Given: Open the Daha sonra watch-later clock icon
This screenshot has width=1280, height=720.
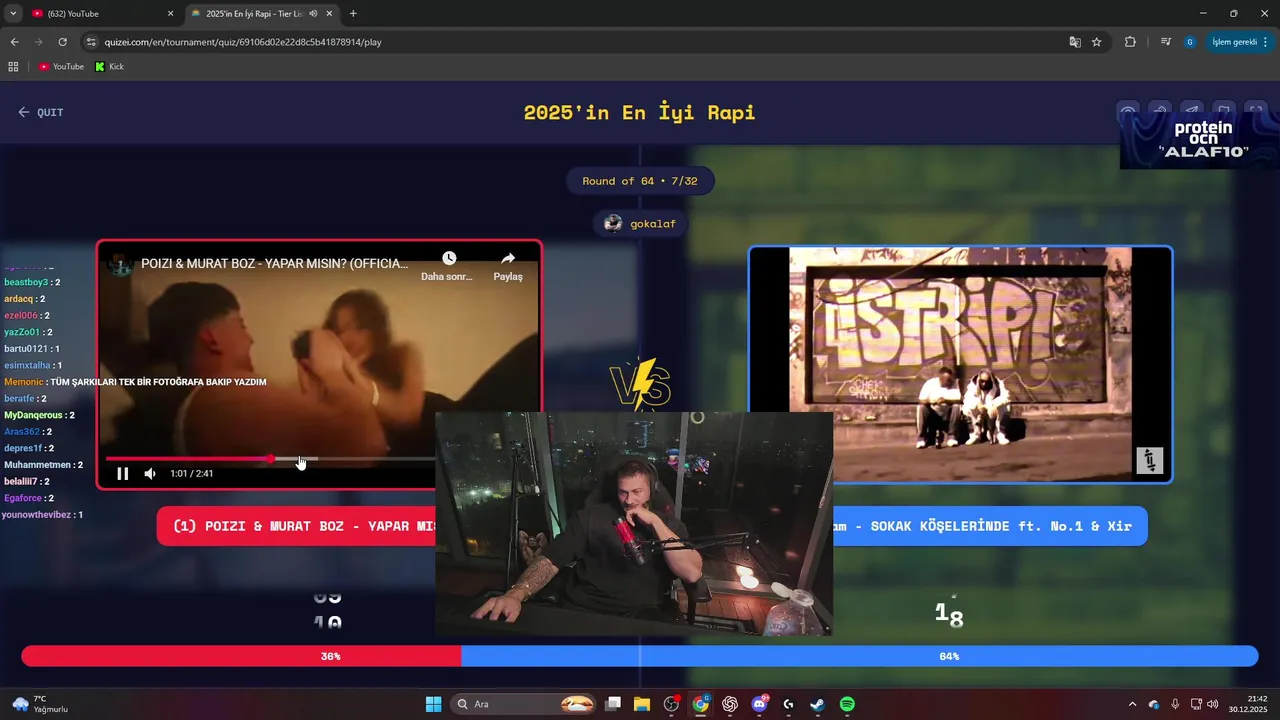Looking at the screenshot, I should [449, 258].
